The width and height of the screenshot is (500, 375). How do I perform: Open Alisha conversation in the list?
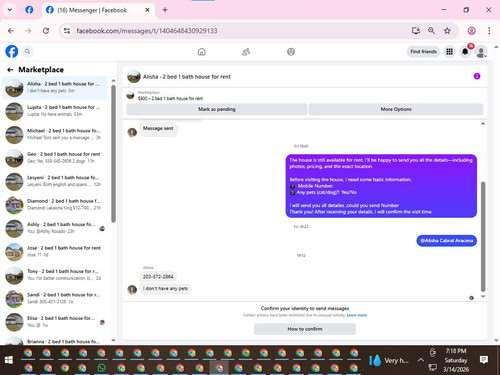click(x=55, y=88)
